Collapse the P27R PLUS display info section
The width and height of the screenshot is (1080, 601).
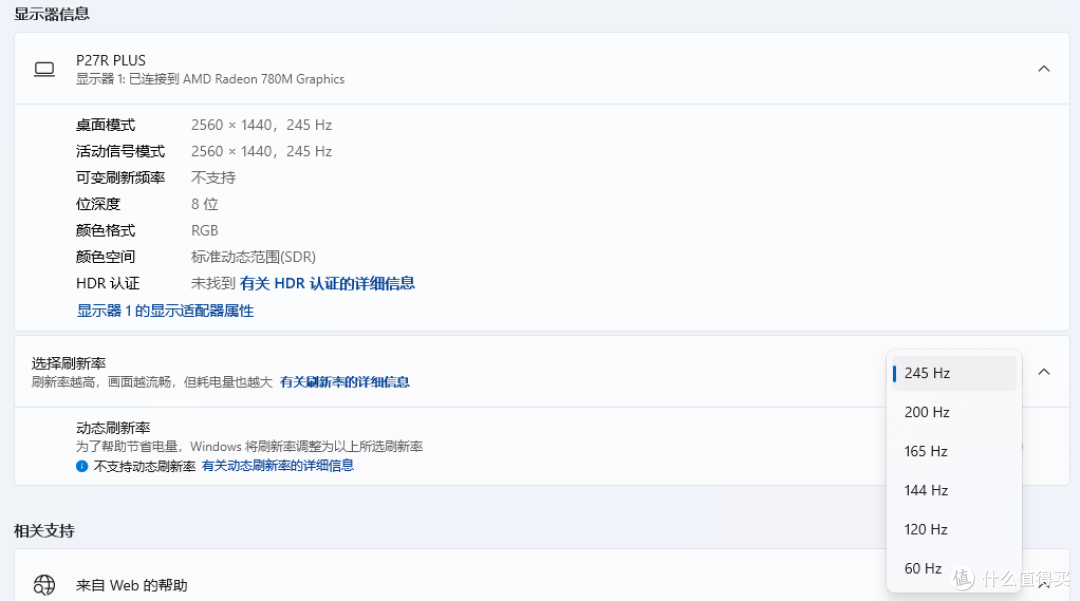[x=1043, y=68]
